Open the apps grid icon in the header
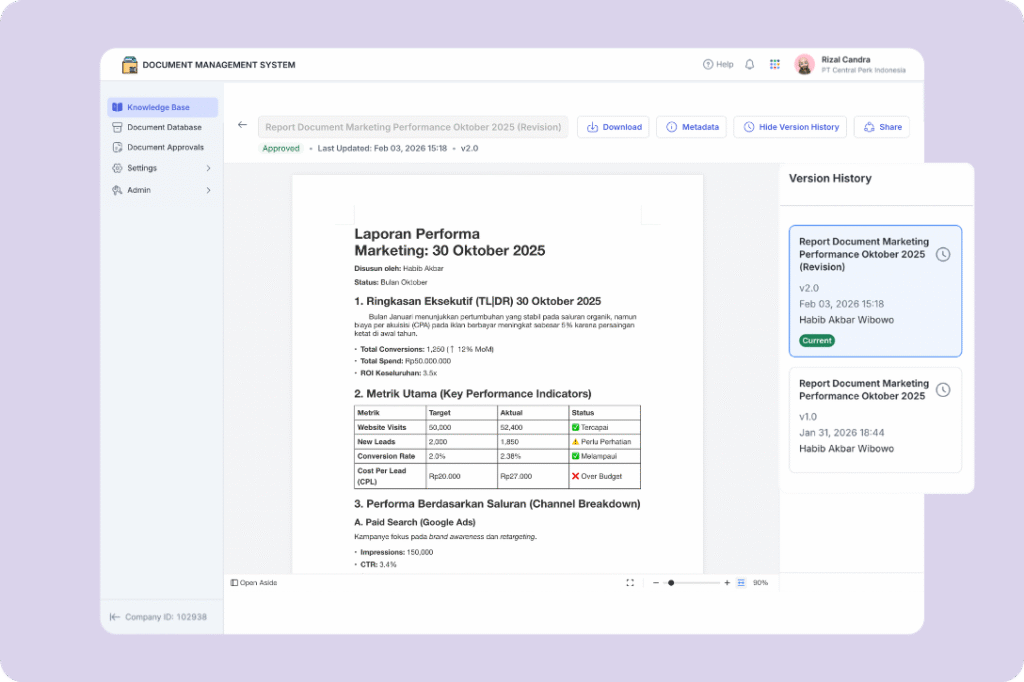The image size is (1024, 682). [774, 63]
